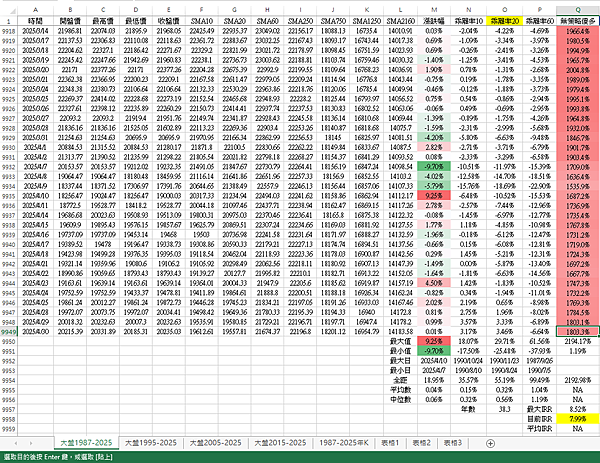600x463 pixels.
Task: Click the 最小值 label cell
Action: pos(400,351)
